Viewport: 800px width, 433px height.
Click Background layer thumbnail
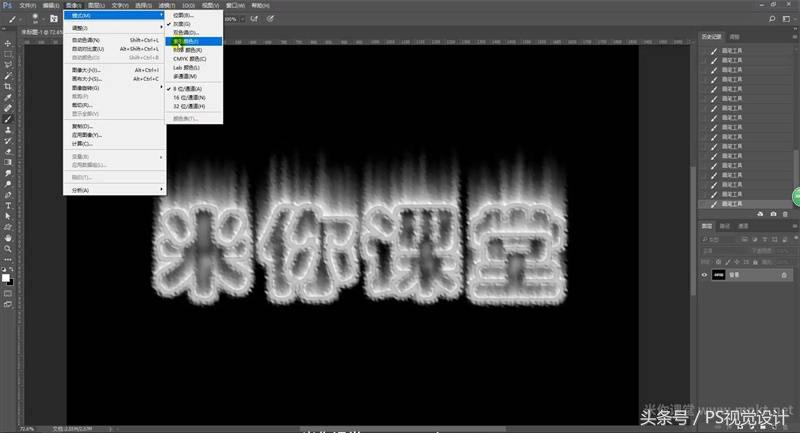pyautogui.click(x=718, y=275)
